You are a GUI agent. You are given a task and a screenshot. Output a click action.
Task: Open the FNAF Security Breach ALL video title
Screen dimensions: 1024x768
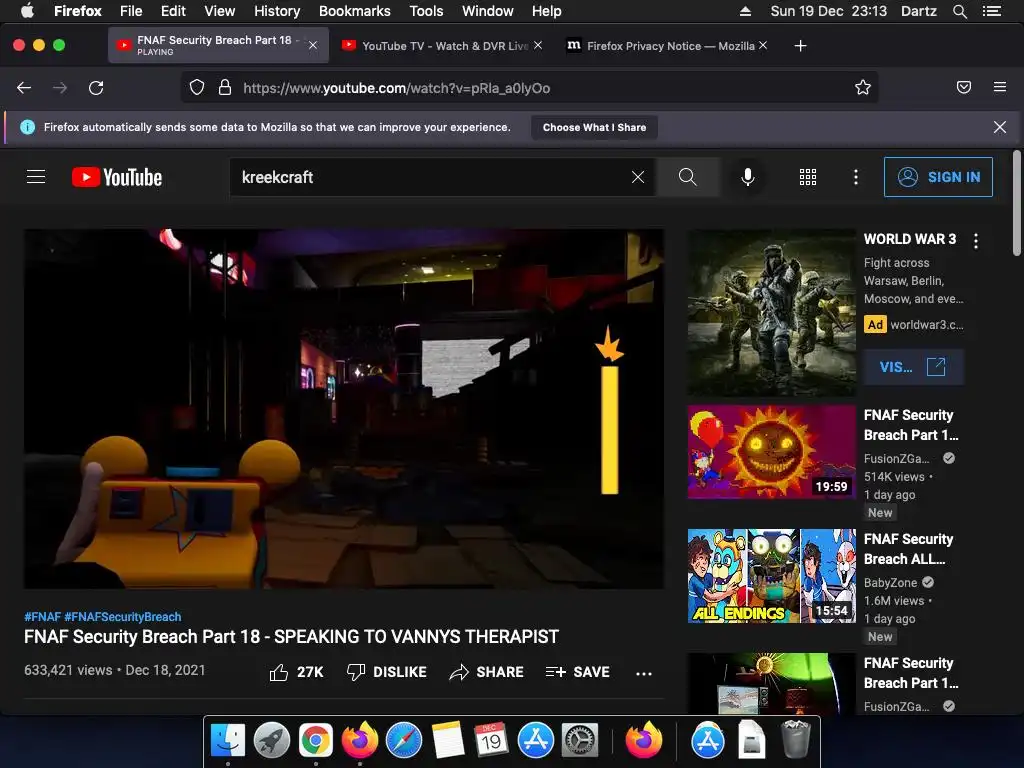(x=908, y=549)
